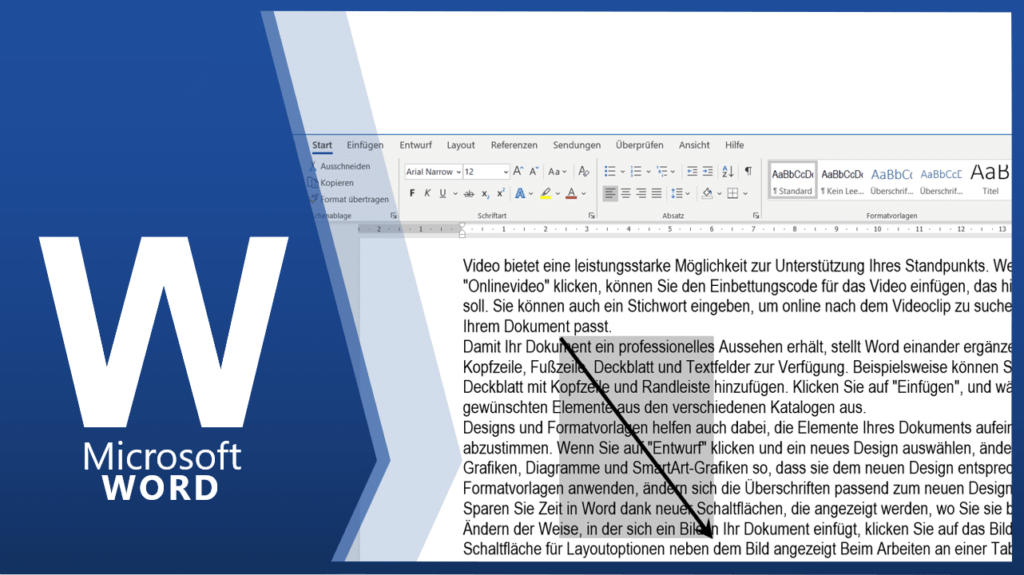1024x575 pixels.
Task: Center align the paragraph
Action: pos(626,193)
